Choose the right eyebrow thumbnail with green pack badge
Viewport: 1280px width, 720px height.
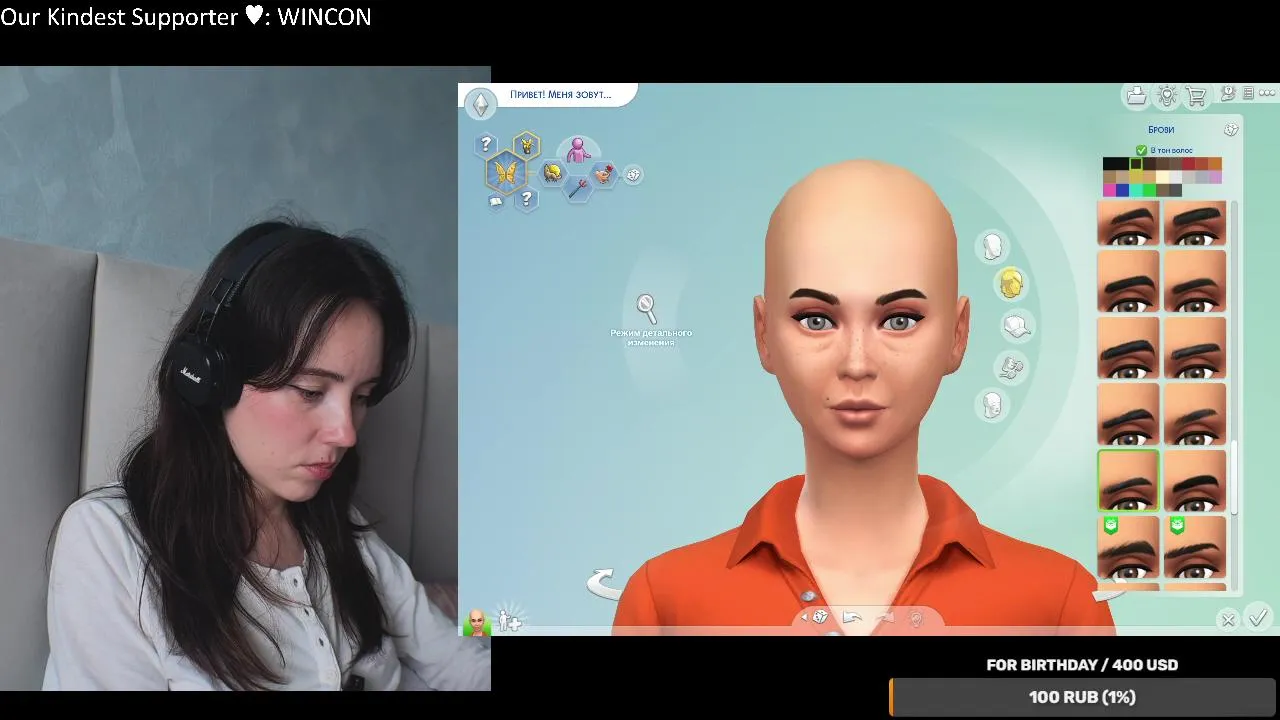(x=1195, y=547)
